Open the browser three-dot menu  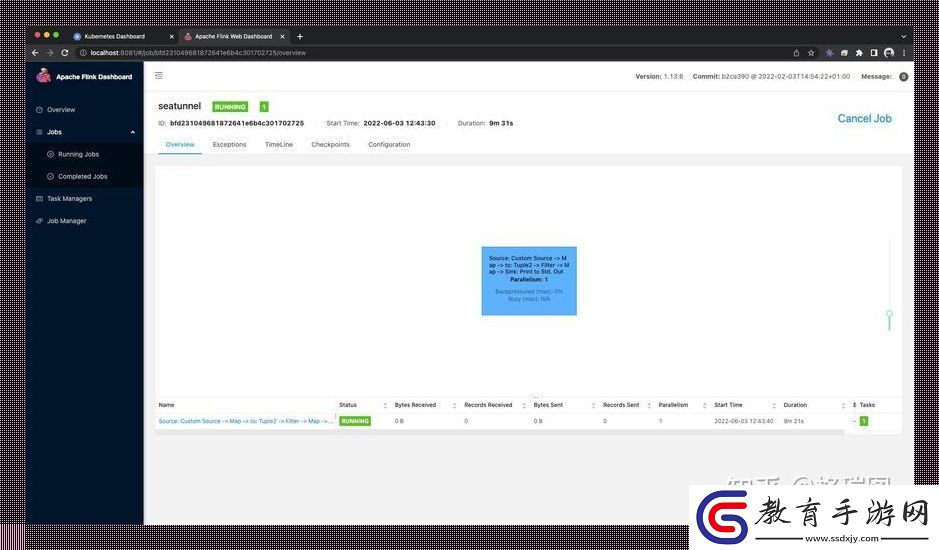tap(904, 53)
